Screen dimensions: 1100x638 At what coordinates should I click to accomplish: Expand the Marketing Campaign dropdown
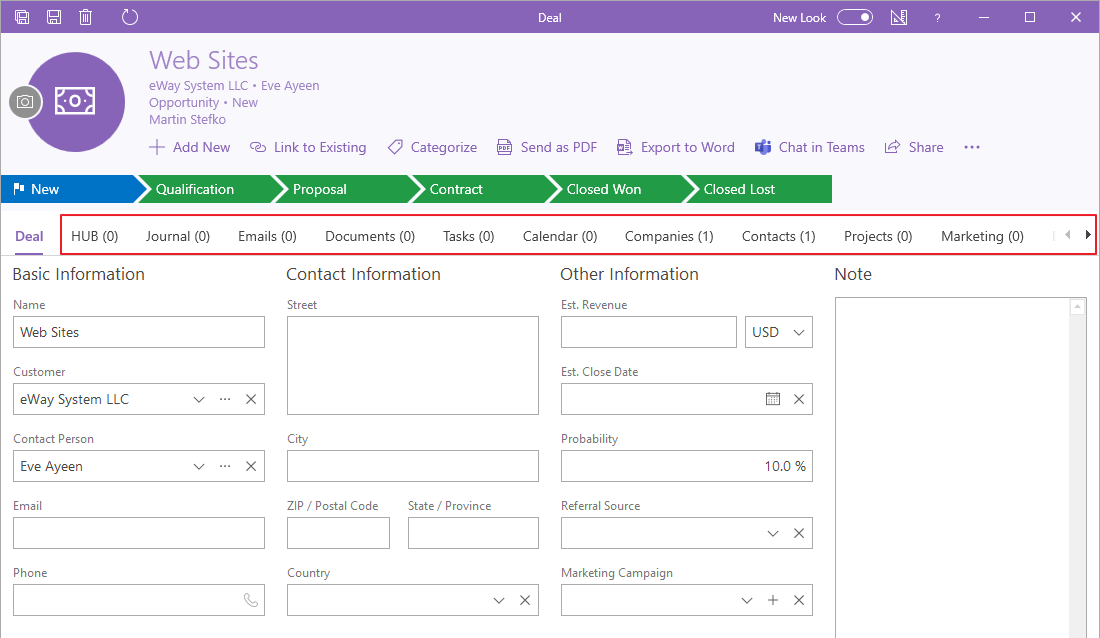point(747,600)
